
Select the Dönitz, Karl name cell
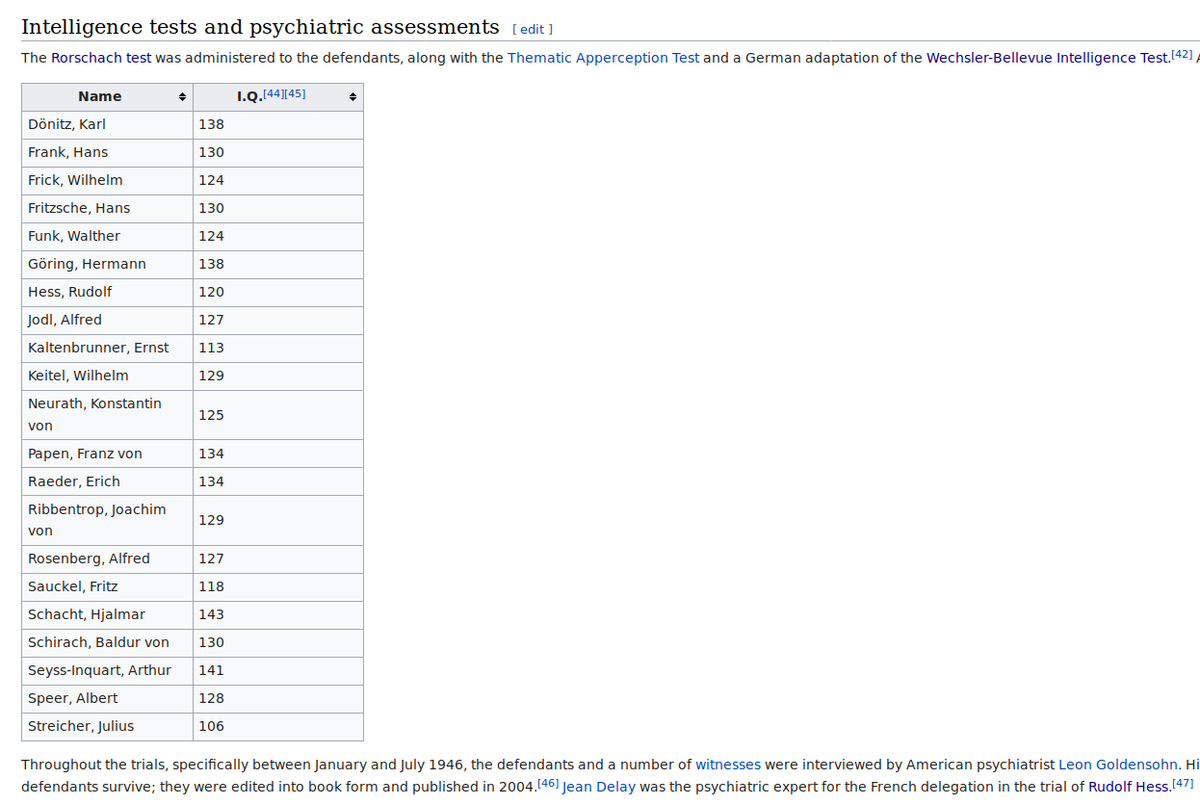click(x=107, y=125)
